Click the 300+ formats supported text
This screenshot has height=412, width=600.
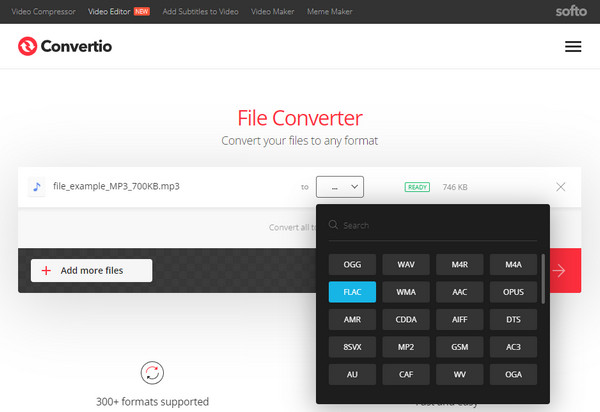pyautogui.click(x=152, y=402)
